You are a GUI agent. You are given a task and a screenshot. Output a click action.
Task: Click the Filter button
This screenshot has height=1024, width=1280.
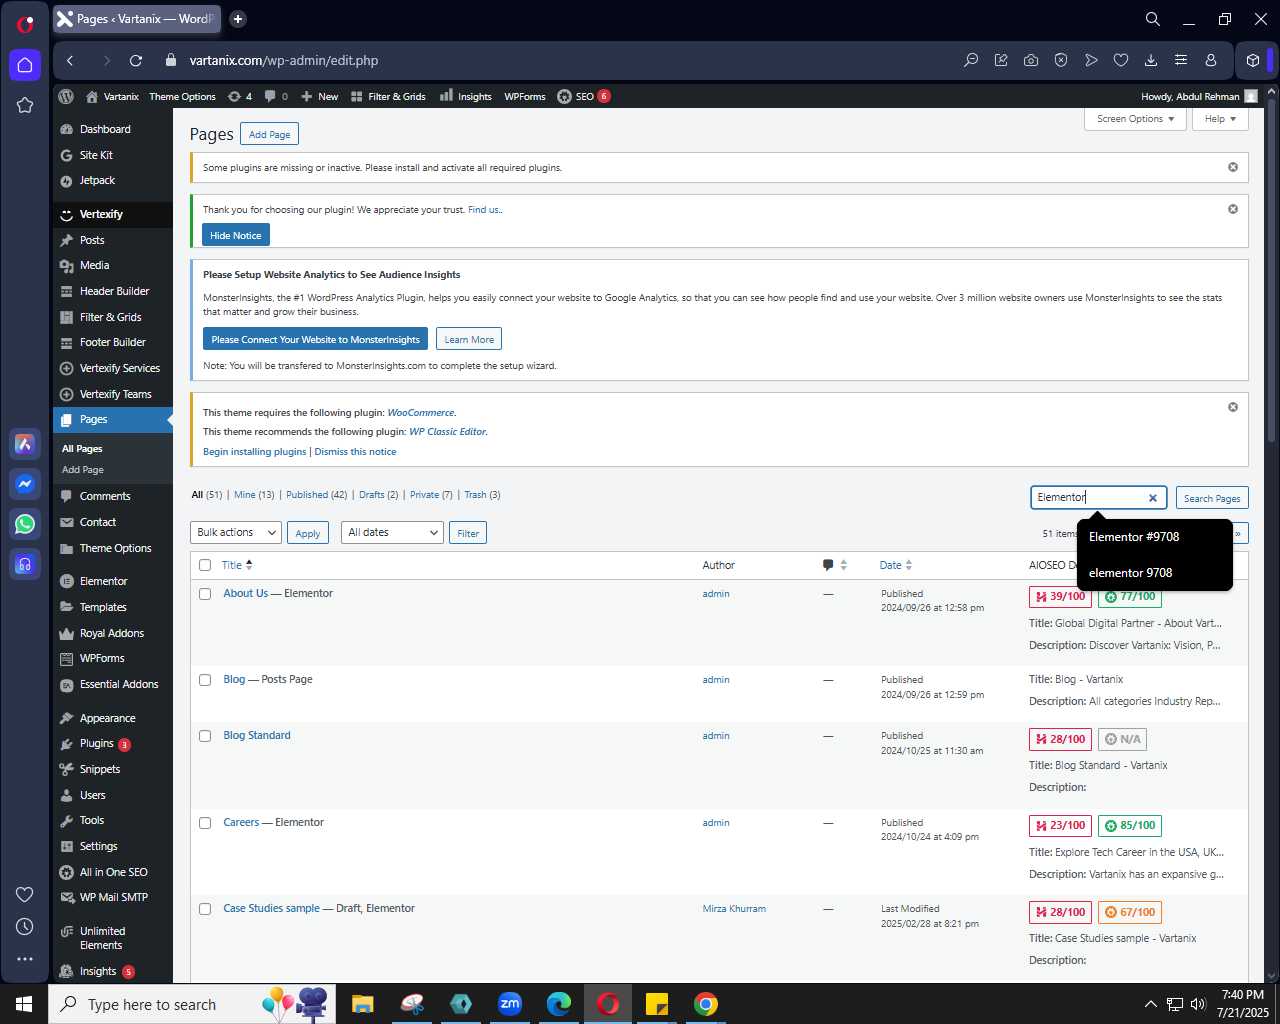click(x=468, y=533)
